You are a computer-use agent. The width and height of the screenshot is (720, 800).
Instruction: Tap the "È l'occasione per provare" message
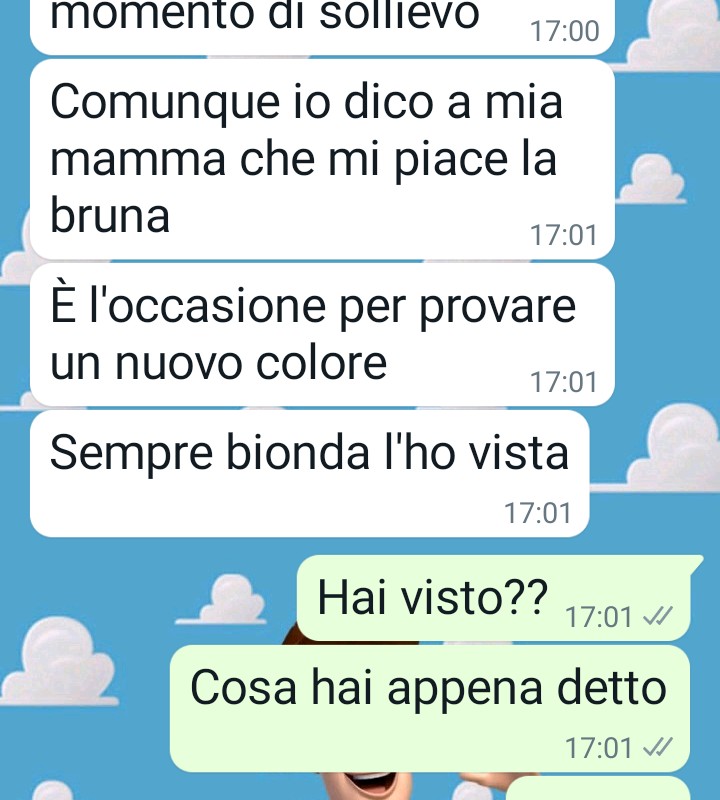coord(322,335)
